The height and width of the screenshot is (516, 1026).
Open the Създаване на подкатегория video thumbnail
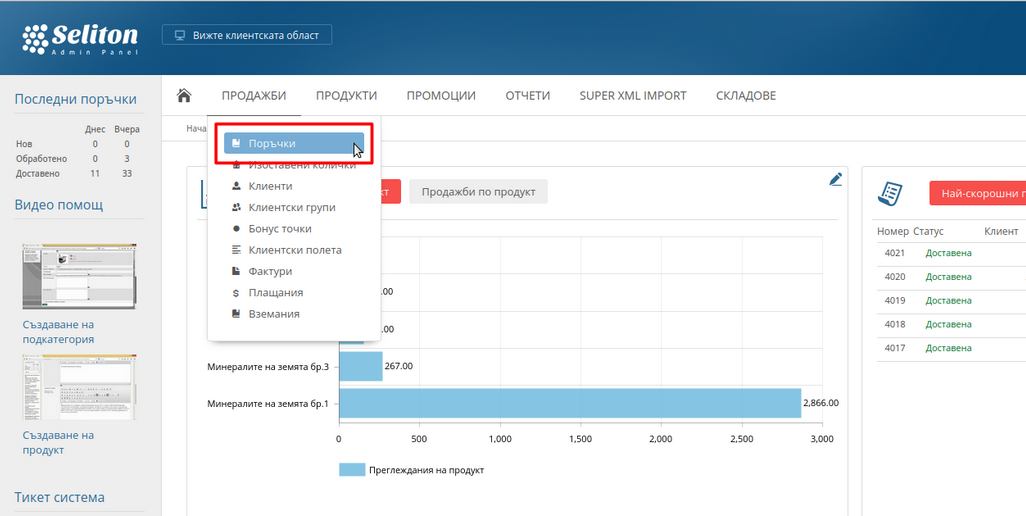(79, 276)
